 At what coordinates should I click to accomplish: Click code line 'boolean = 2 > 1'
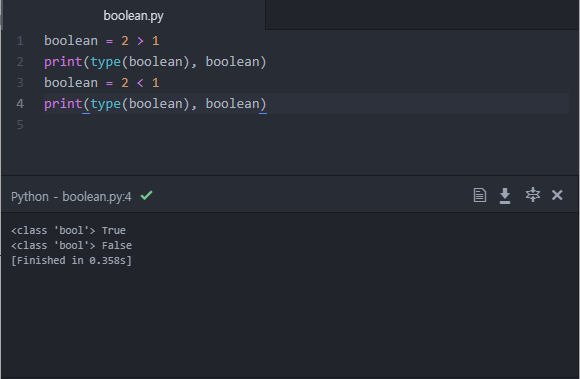point(102,41)
